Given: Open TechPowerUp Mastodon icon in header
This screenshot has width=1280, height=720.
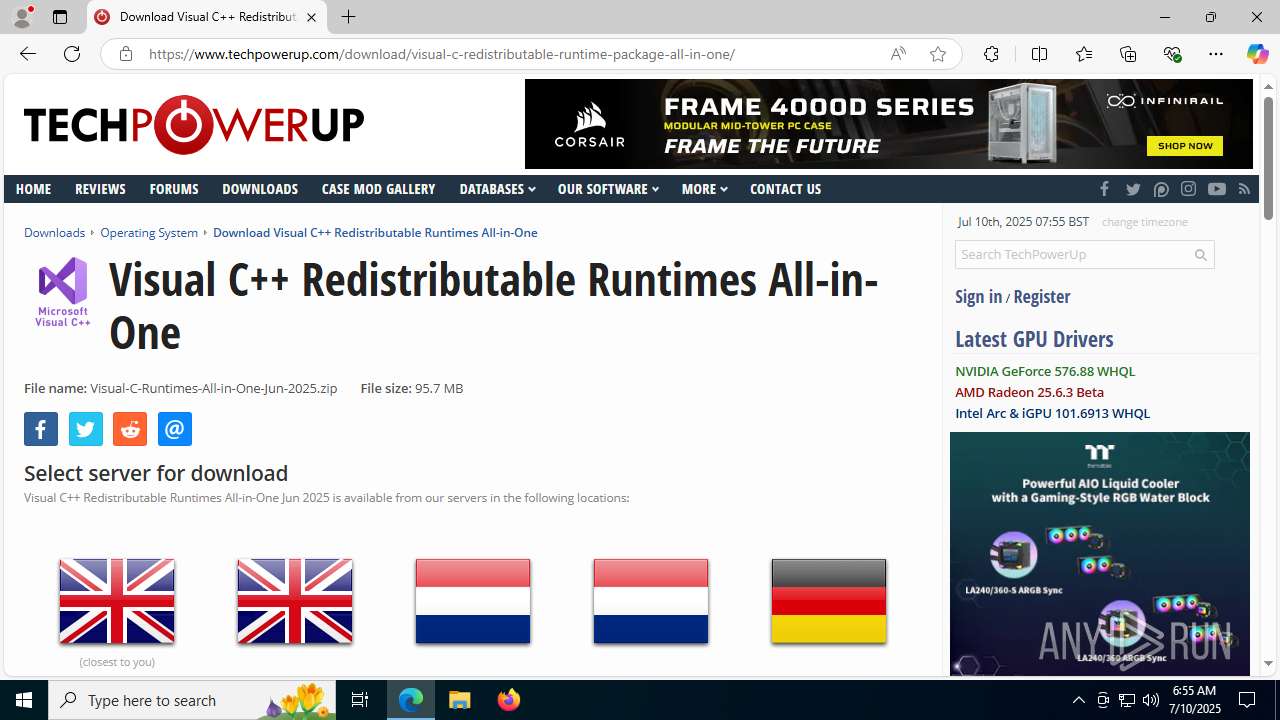Looking at the screenshot, I should pos(1161,189).
